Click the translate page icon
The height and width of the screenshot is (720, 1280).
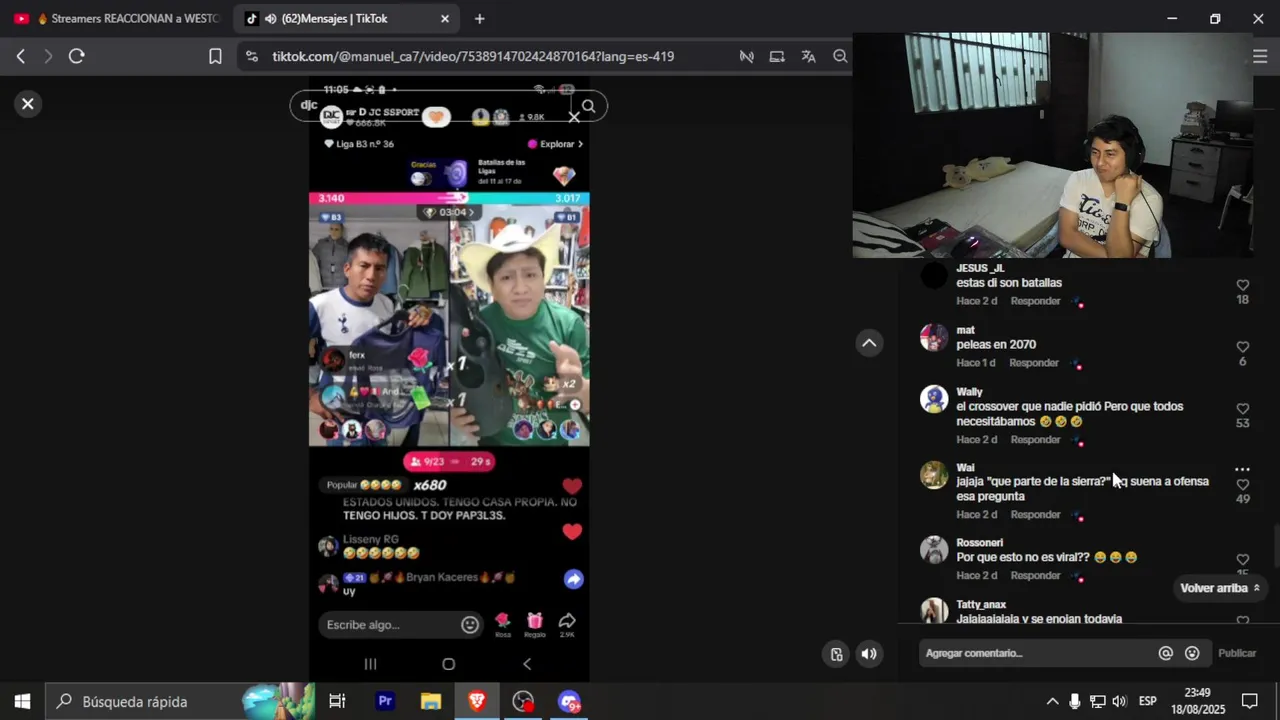pos(808,56)
